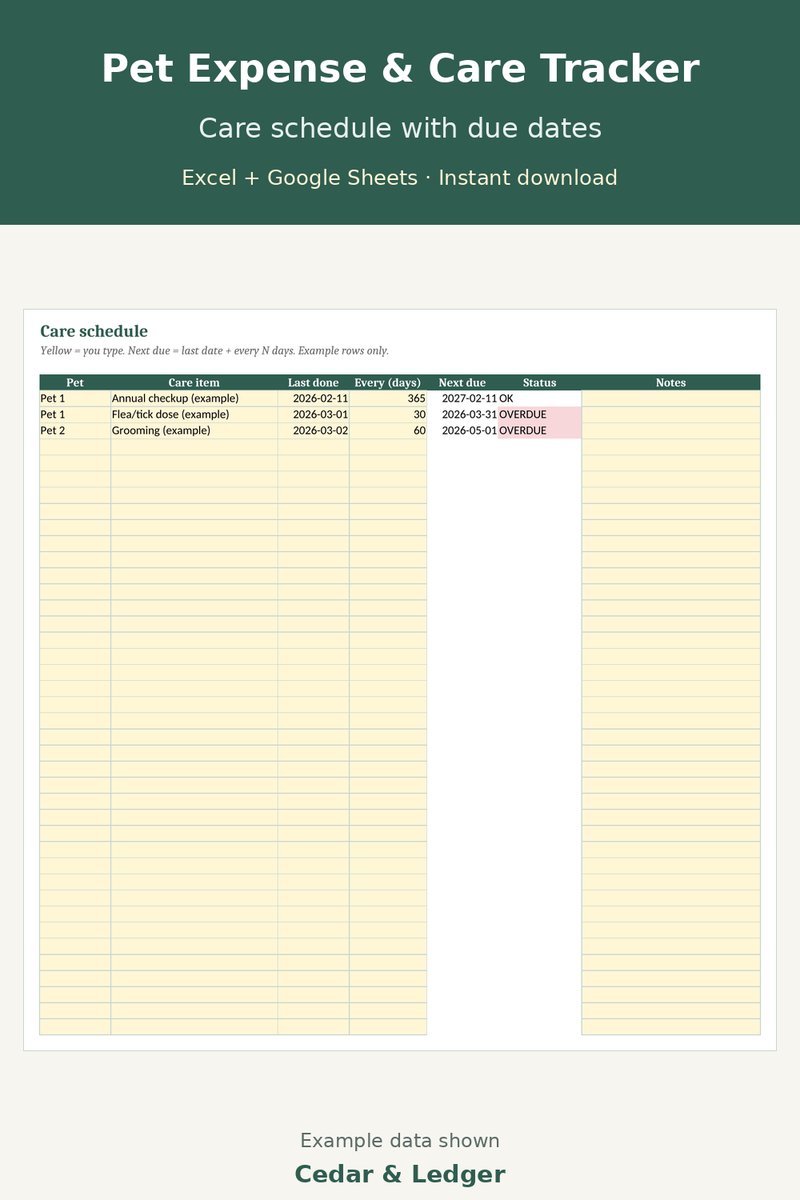Image resolution: width=800 pixels, height=1200 pixels.
Task: Click the 'Pet 1' cell in Flea/tick row
Action: click(75, 414)
